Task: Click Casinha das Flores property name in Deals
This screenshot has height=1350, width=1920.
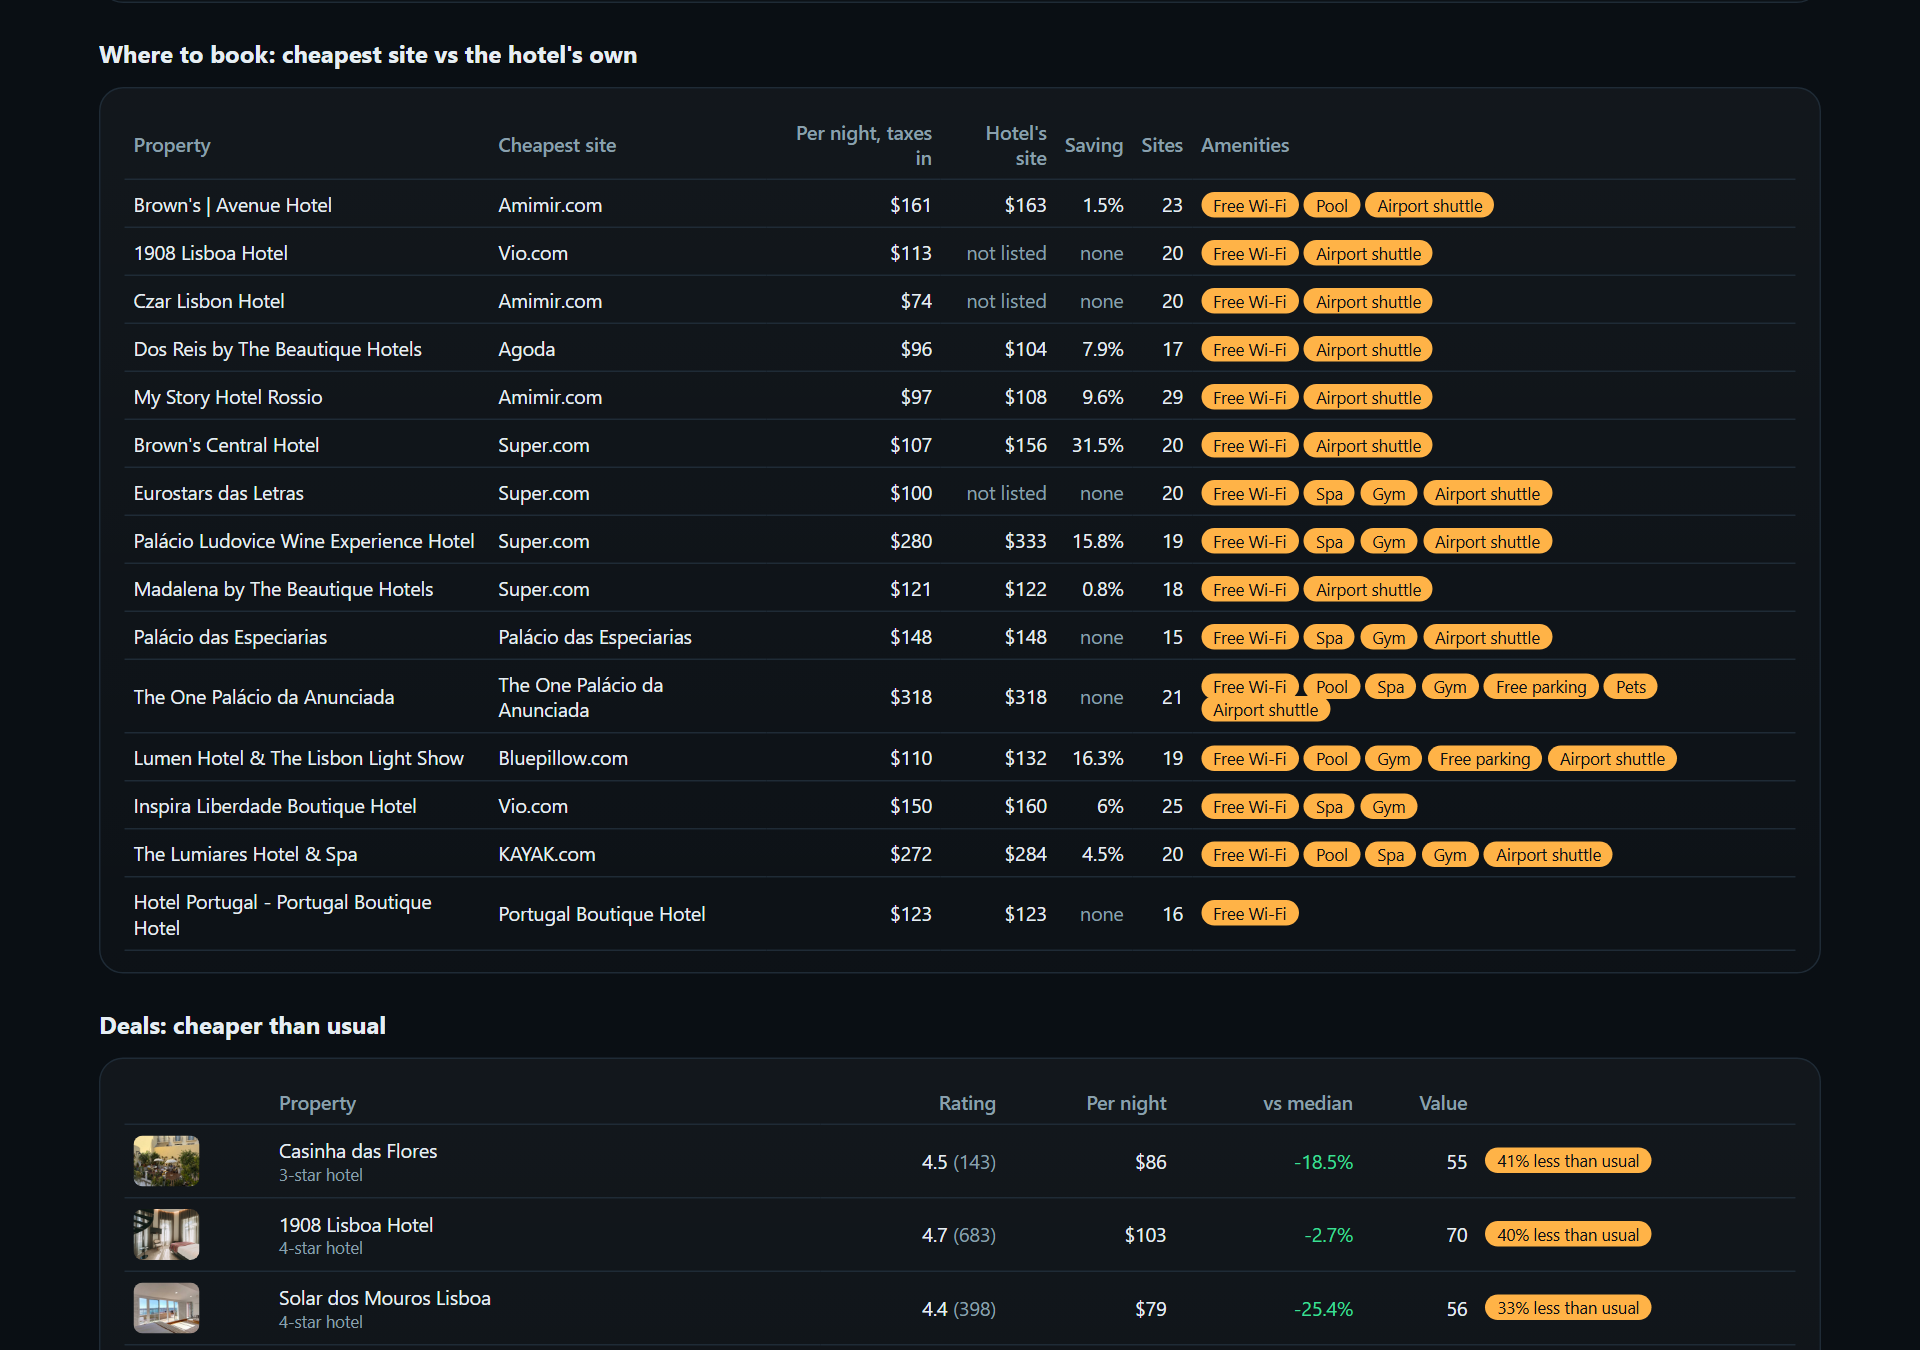Action: (358, 1151)
